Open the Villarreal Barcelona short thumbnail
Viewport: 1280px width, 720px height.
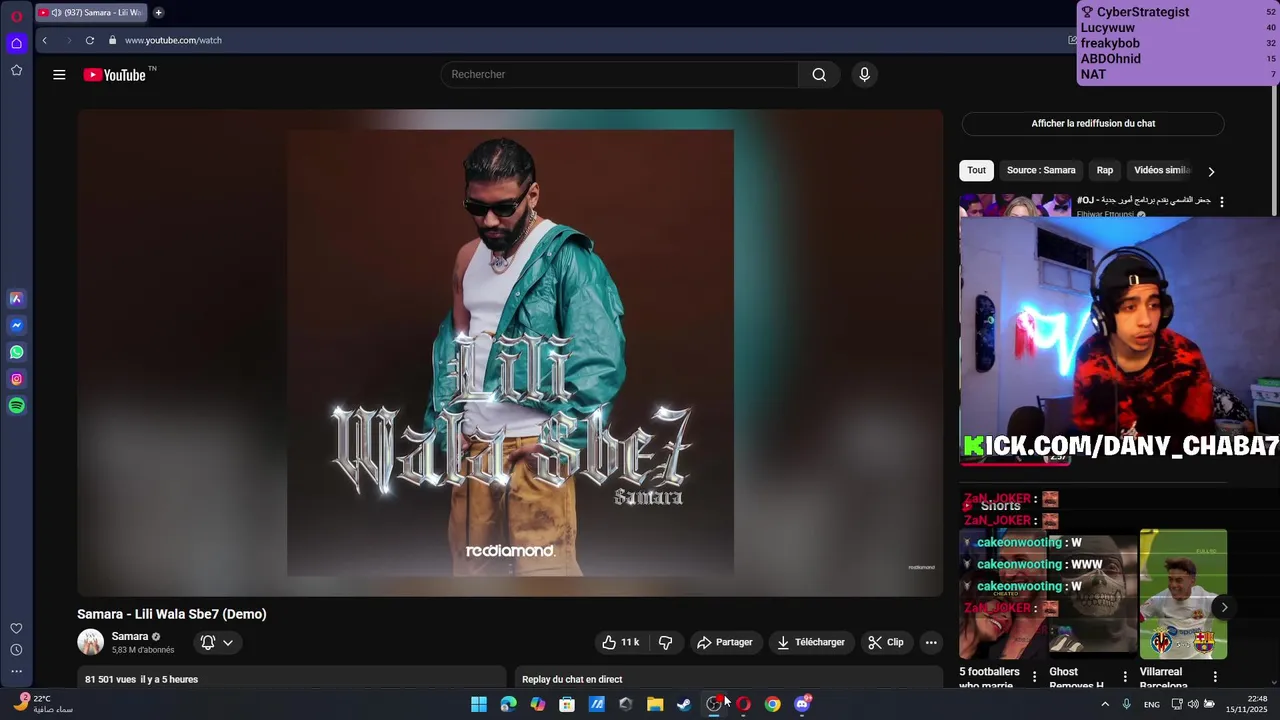pos(1183,594)
